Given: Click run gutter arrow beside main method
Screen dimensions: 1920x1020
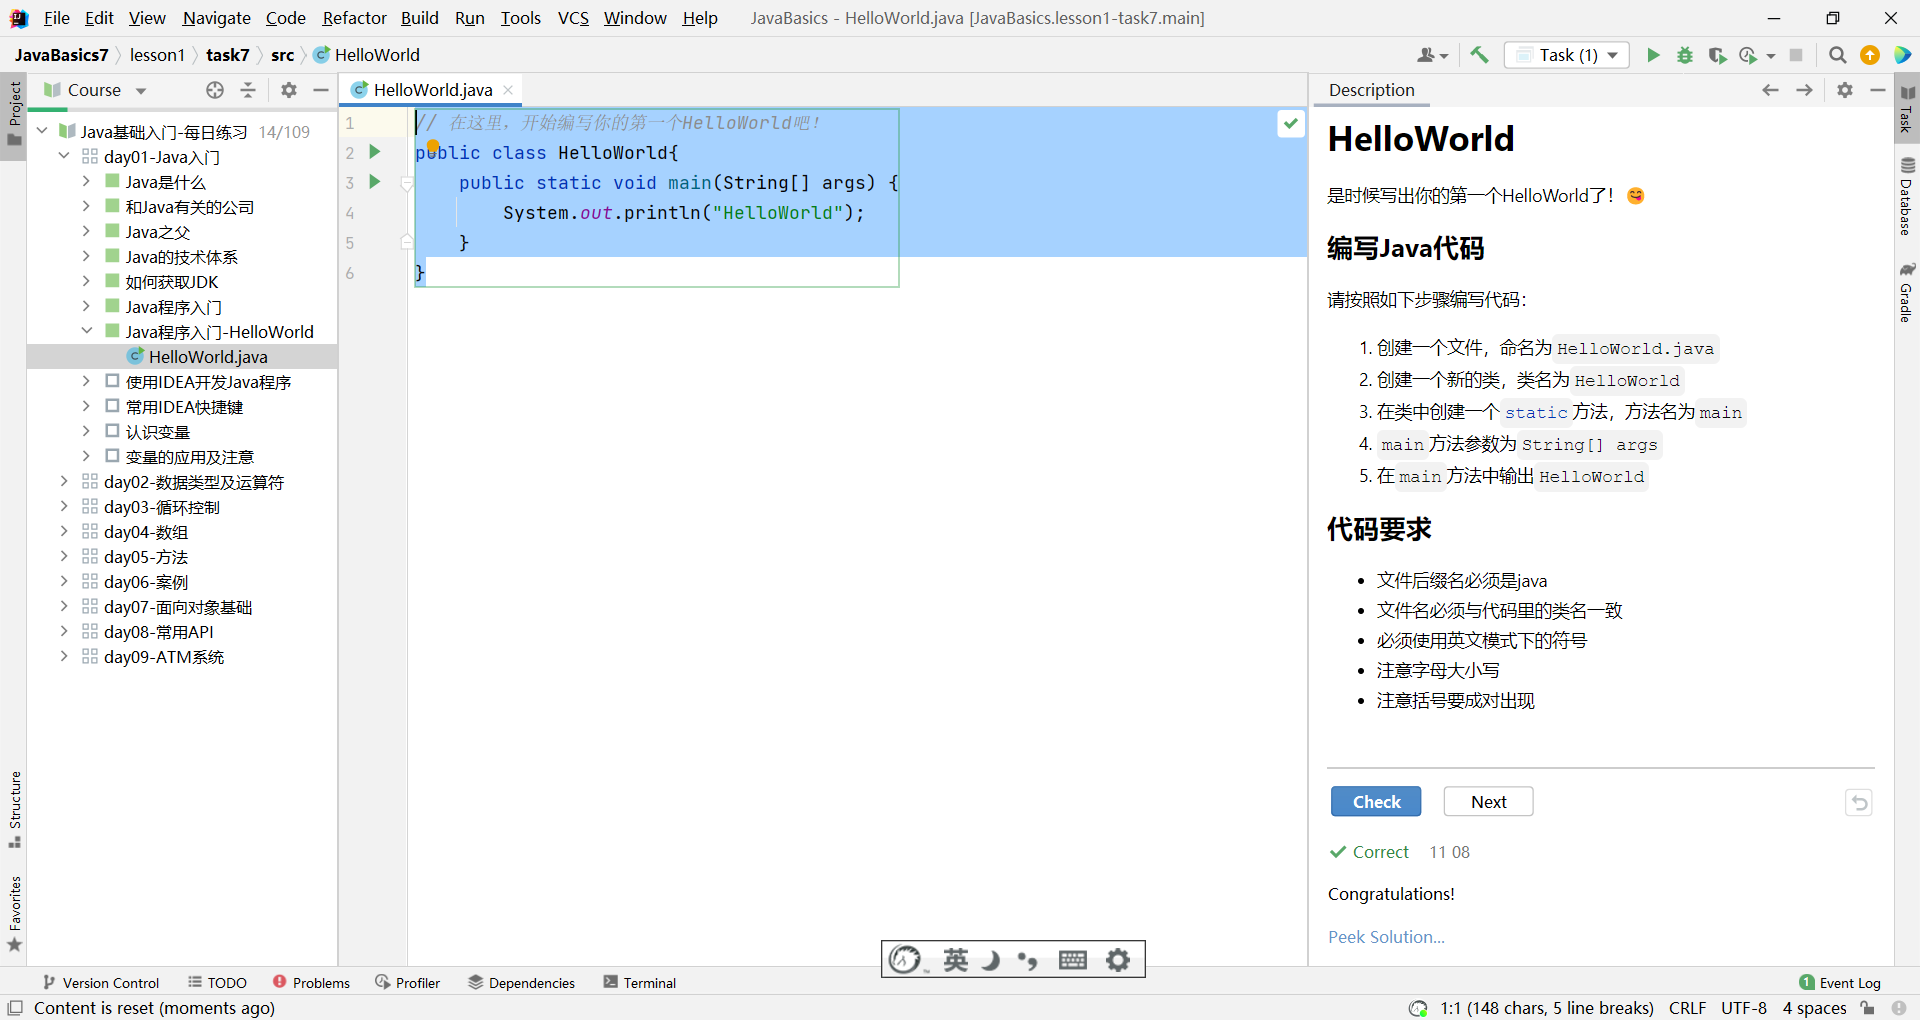Looking at the screenshot, I should 375,182.
